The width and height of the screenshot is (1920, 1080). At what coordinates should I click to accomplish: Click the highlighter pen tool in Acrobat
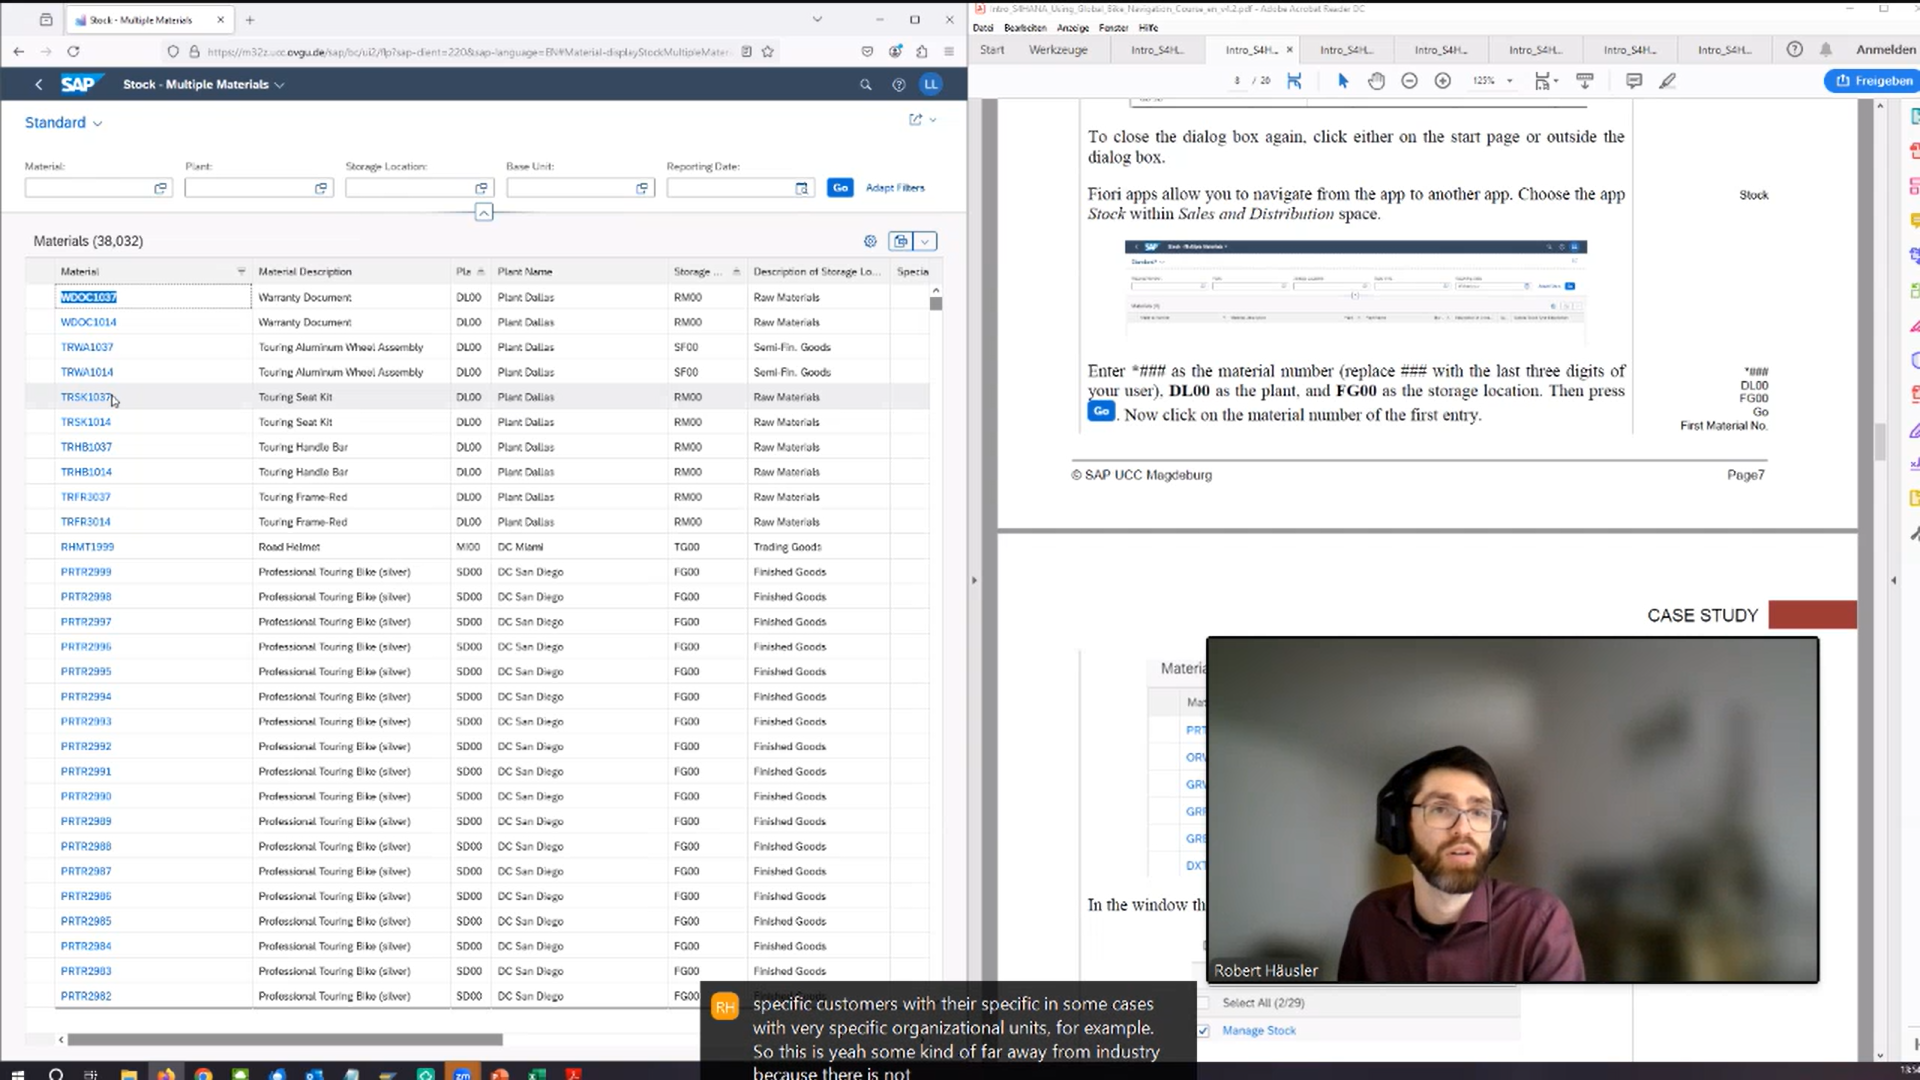1667,81
